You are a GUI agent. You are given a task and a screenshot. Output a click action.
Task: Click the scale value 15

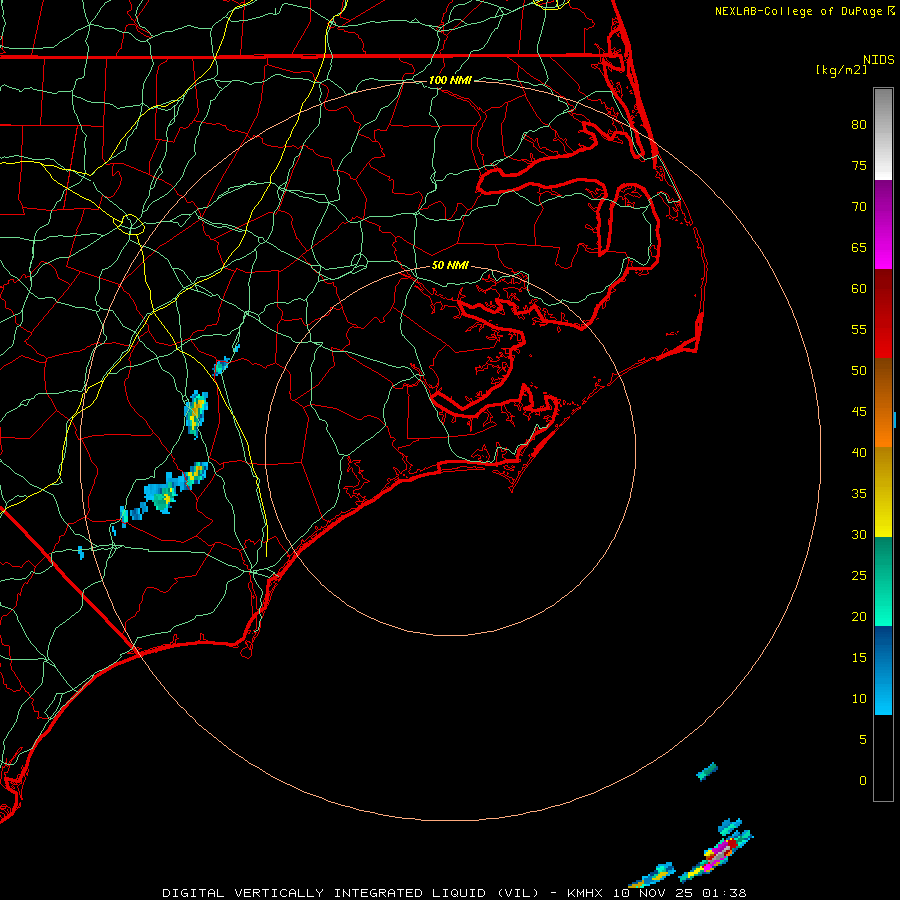(x=859, y=658)
